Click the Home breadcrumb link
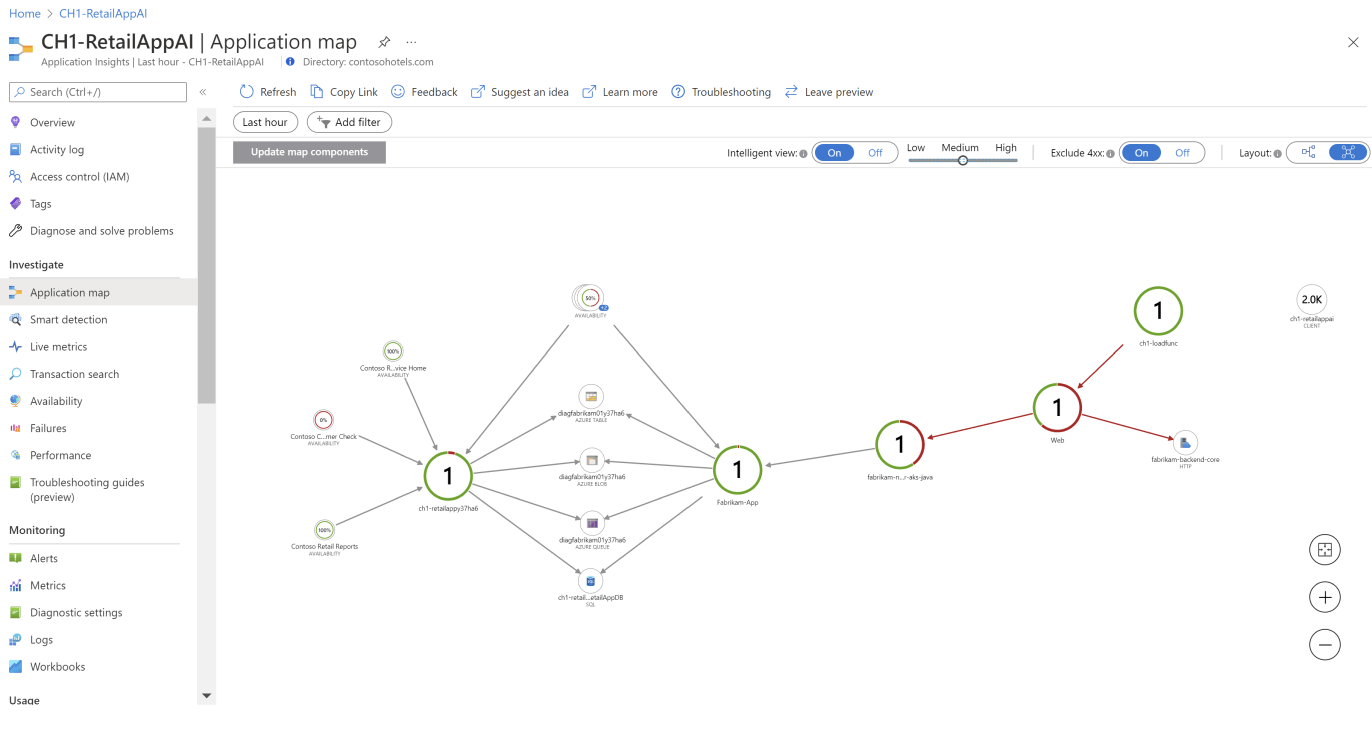This screenshot has height=731, width=1372. (x=24, y=13)
